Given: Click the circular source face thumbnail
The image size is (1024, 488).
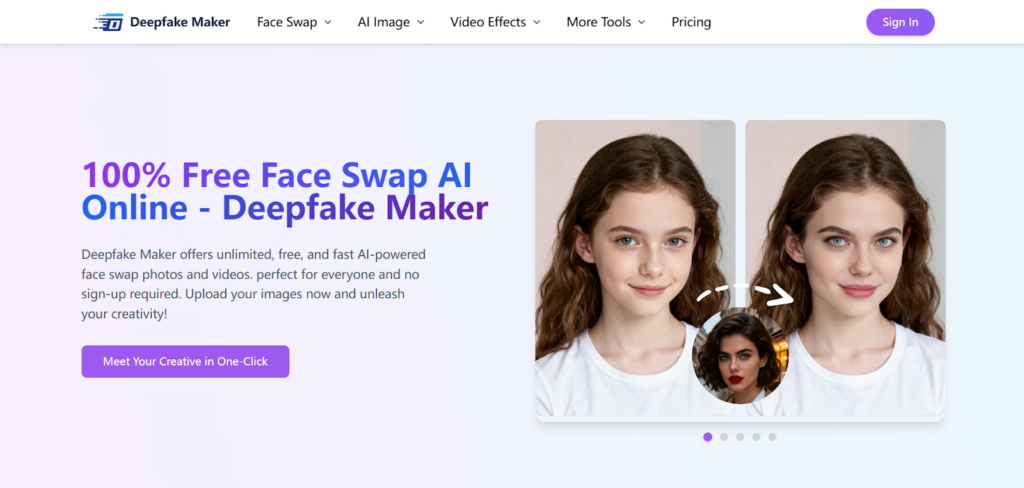Looking at the screenshot, I should tap(740, 357).
